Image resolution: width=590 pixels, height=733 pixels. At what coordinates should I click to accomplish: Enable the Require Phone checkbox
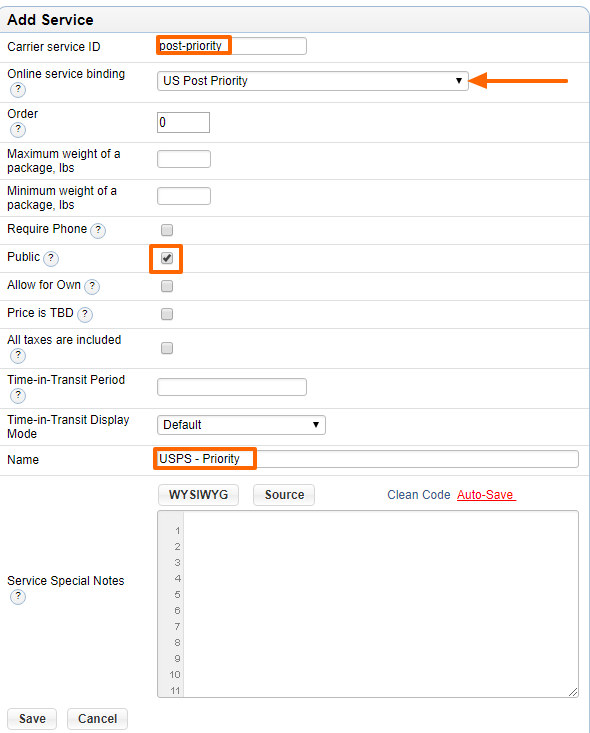point(167,230)
